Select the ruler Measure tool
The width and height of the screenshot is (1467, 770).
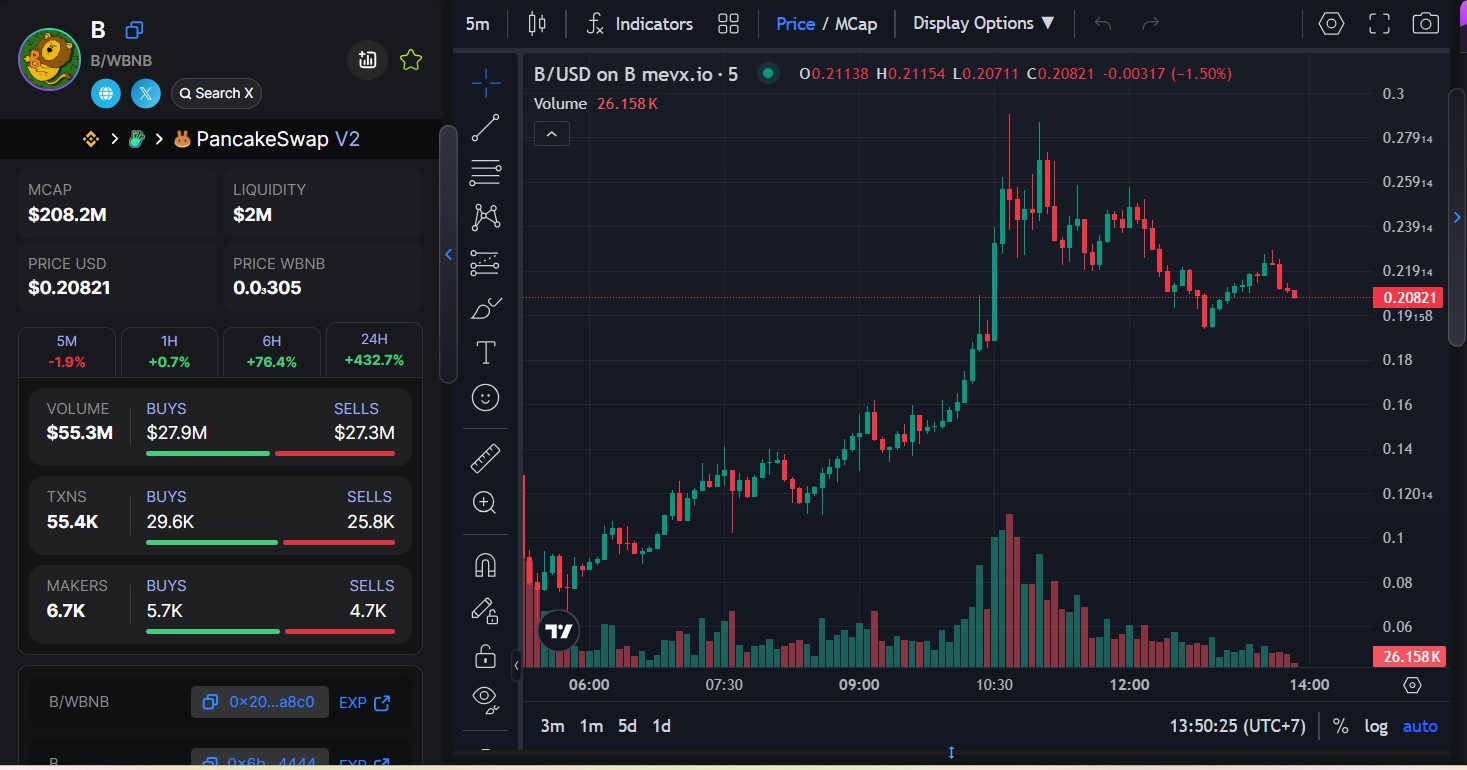(485, 458)
